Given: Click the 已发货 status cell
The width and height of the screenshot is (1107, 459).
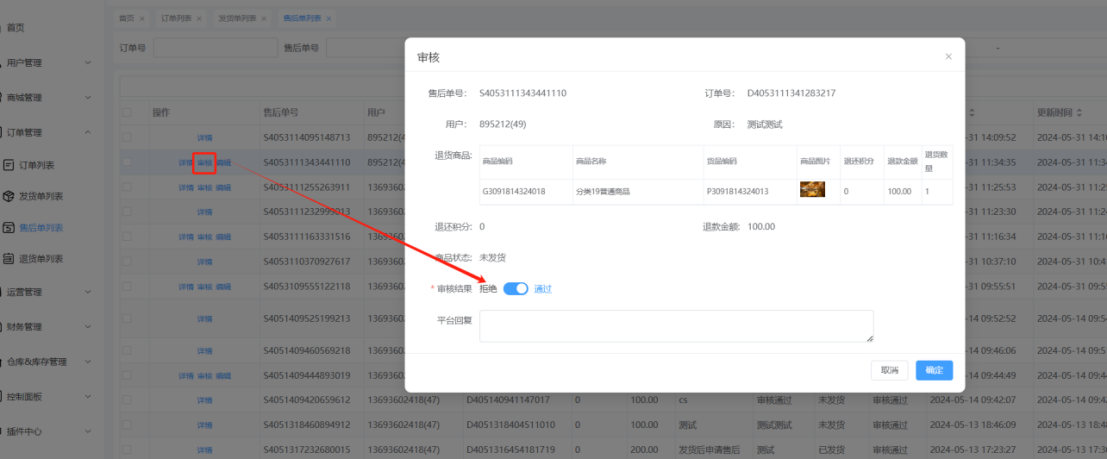Looking at the screenshot, I should point(830,450).
